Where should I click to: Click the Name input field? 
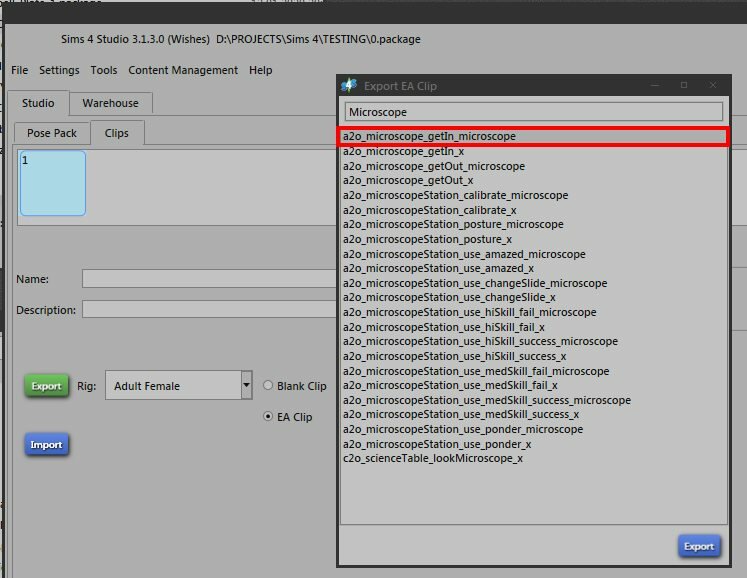tap(209, 278)
